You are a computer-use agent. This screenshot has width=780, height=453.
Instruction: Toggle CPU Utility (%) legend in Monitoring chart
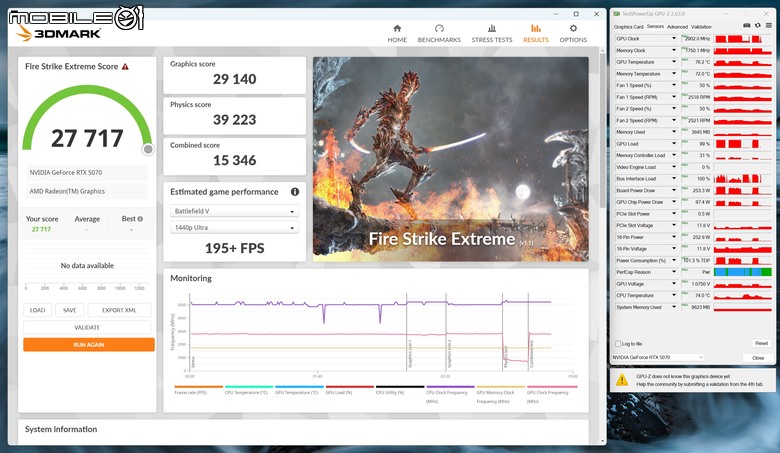400,390
